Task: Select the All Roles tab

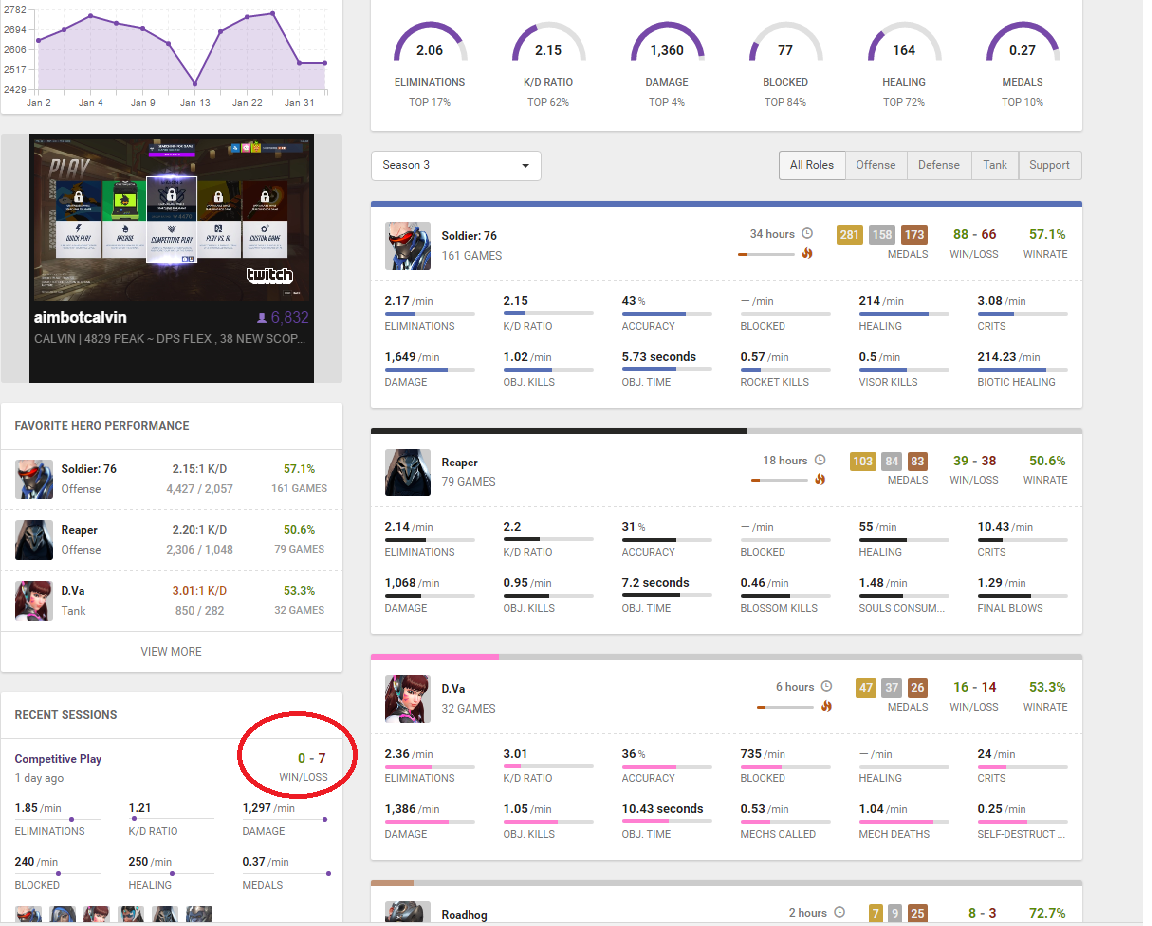Action: tap(812, 165)
